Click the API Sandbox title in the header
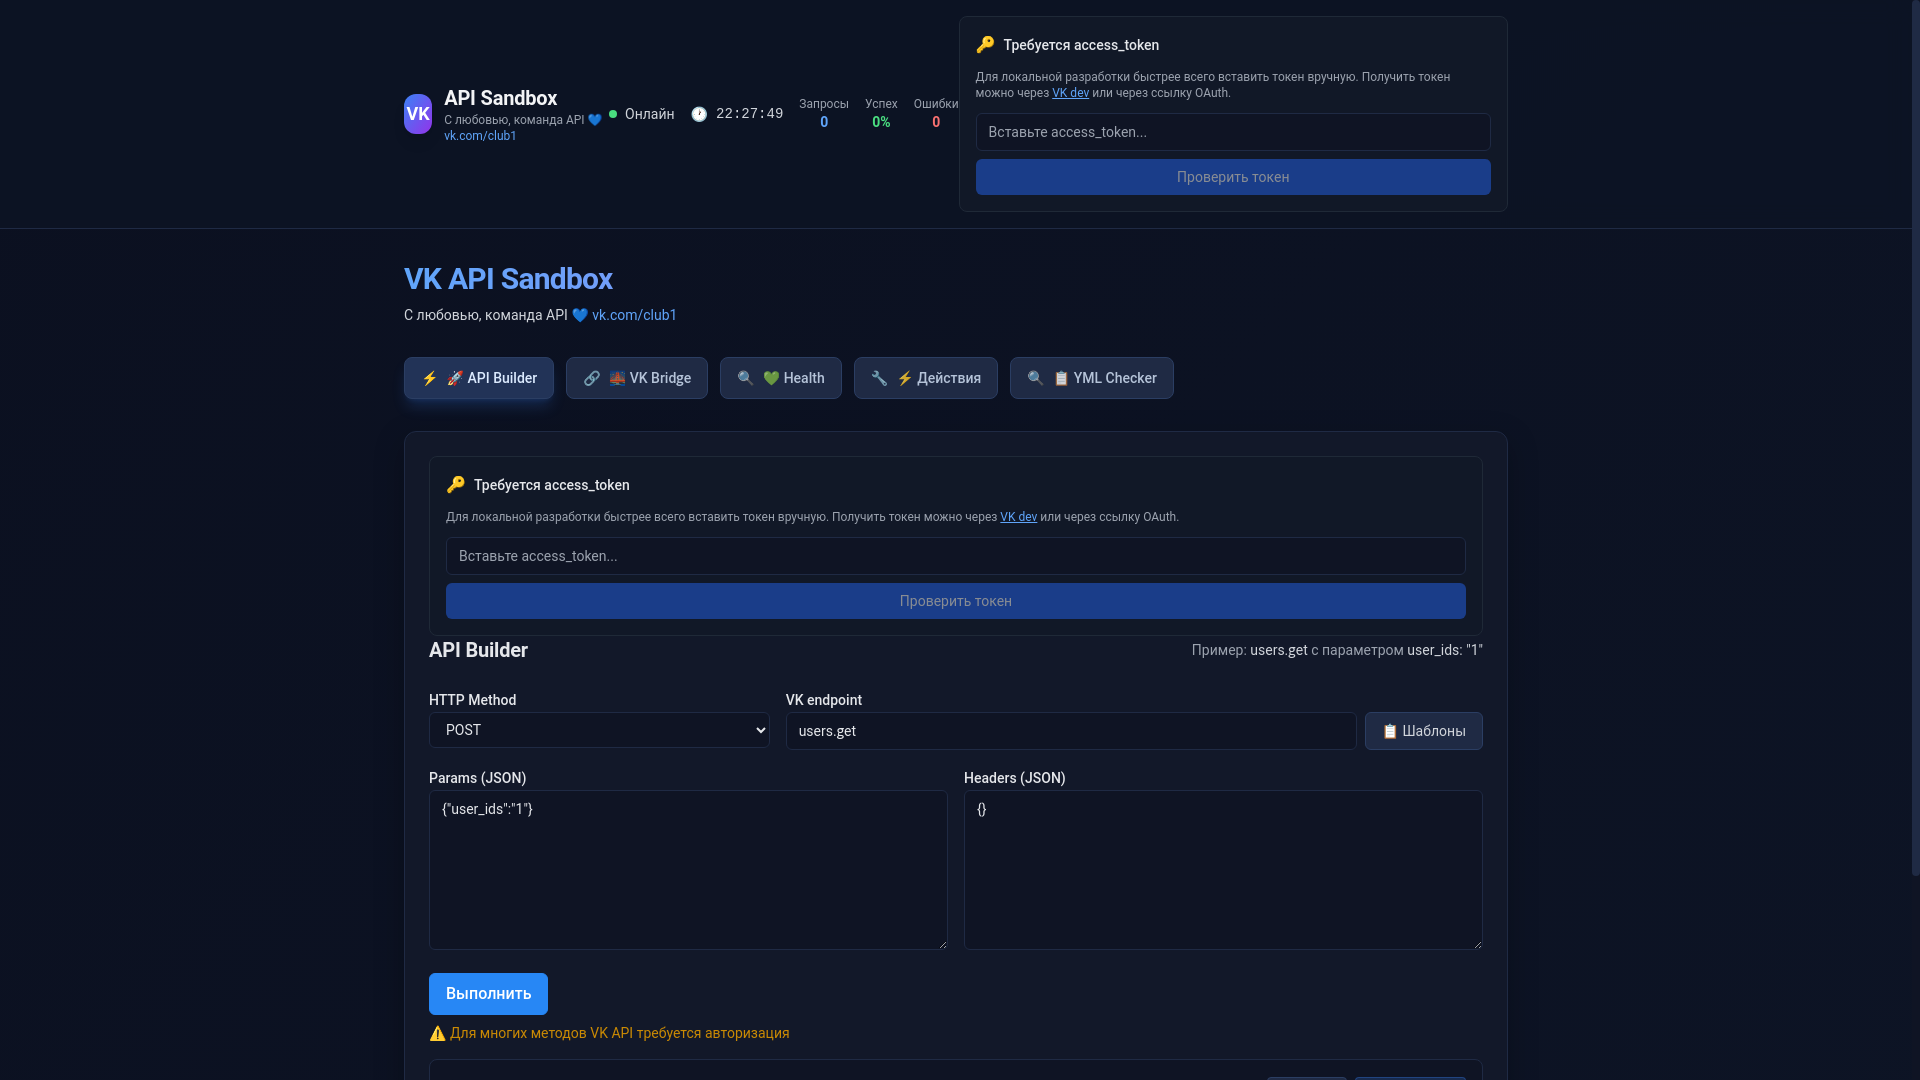This screenshot has height=1080, width=1920. click(x=500, y=98)
